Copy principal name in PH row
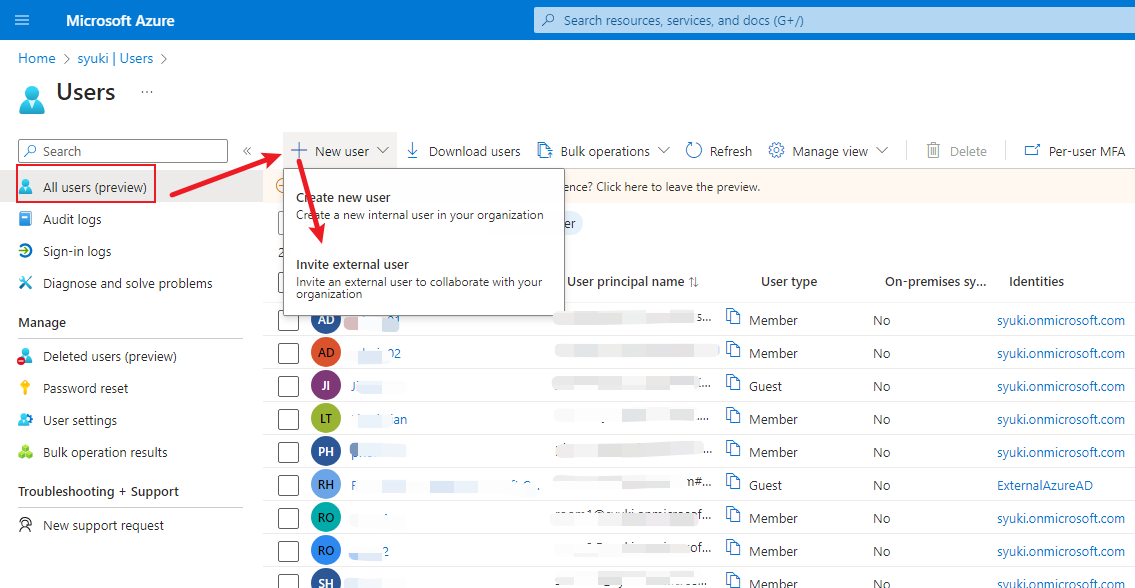Viewport: 1135px width, 588px height. tap(734, 449)
